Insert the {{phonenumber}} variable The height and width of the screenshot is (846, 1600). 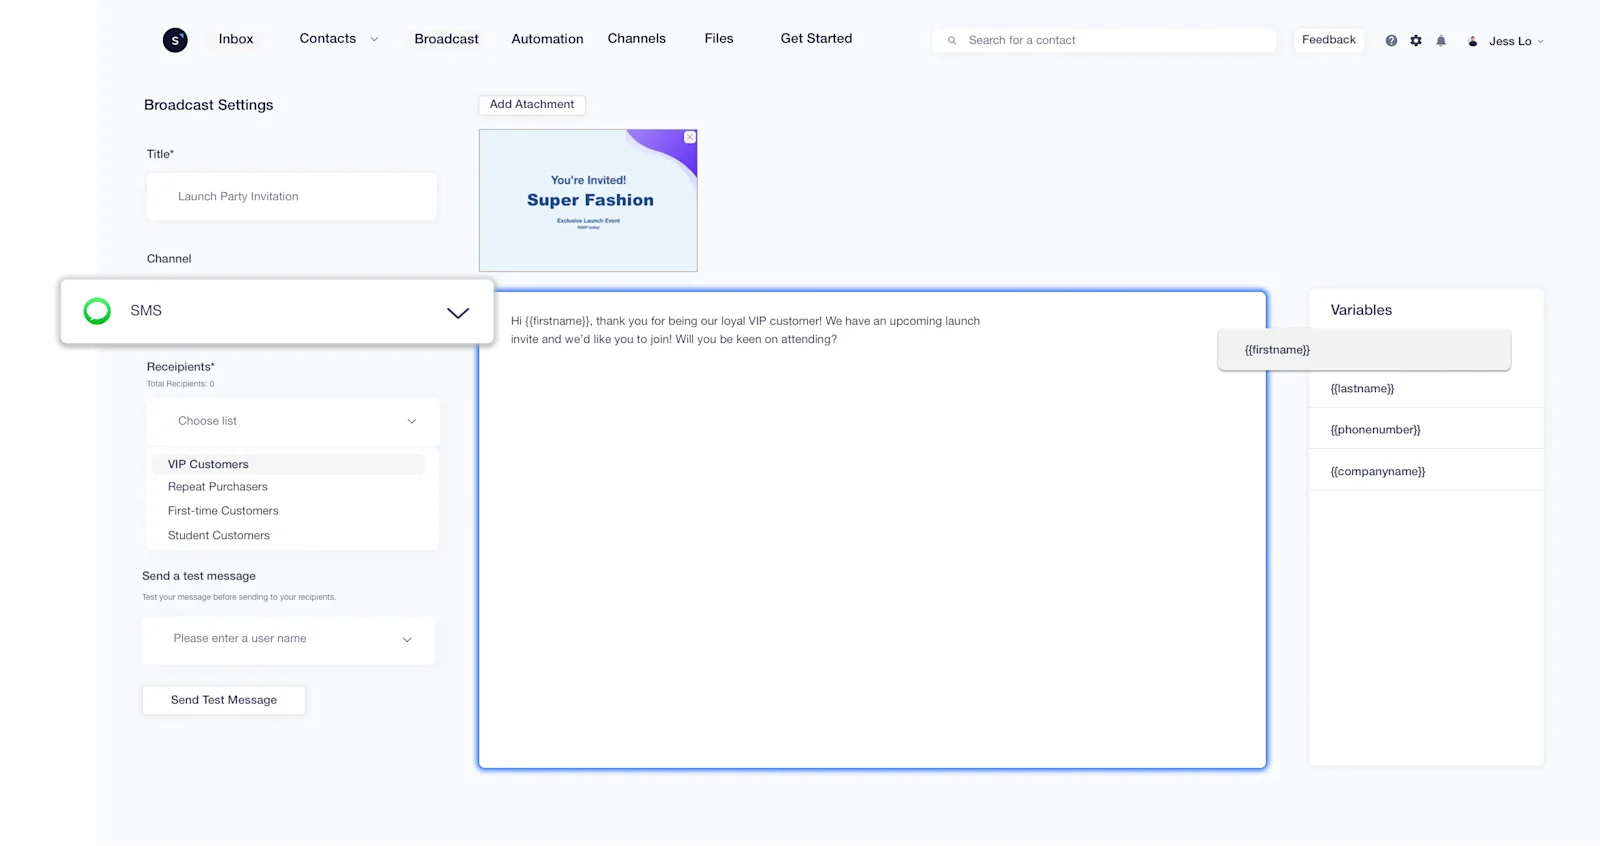click(x=1426, y=430)
